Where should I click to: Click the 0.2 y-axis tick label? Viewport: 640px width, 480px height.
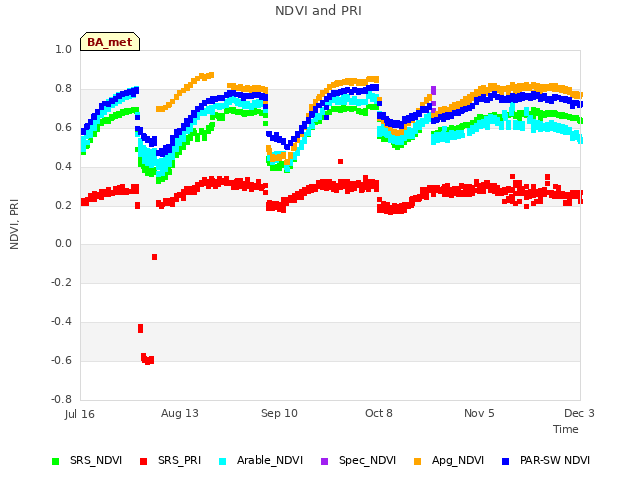click(x=63, y=205)
